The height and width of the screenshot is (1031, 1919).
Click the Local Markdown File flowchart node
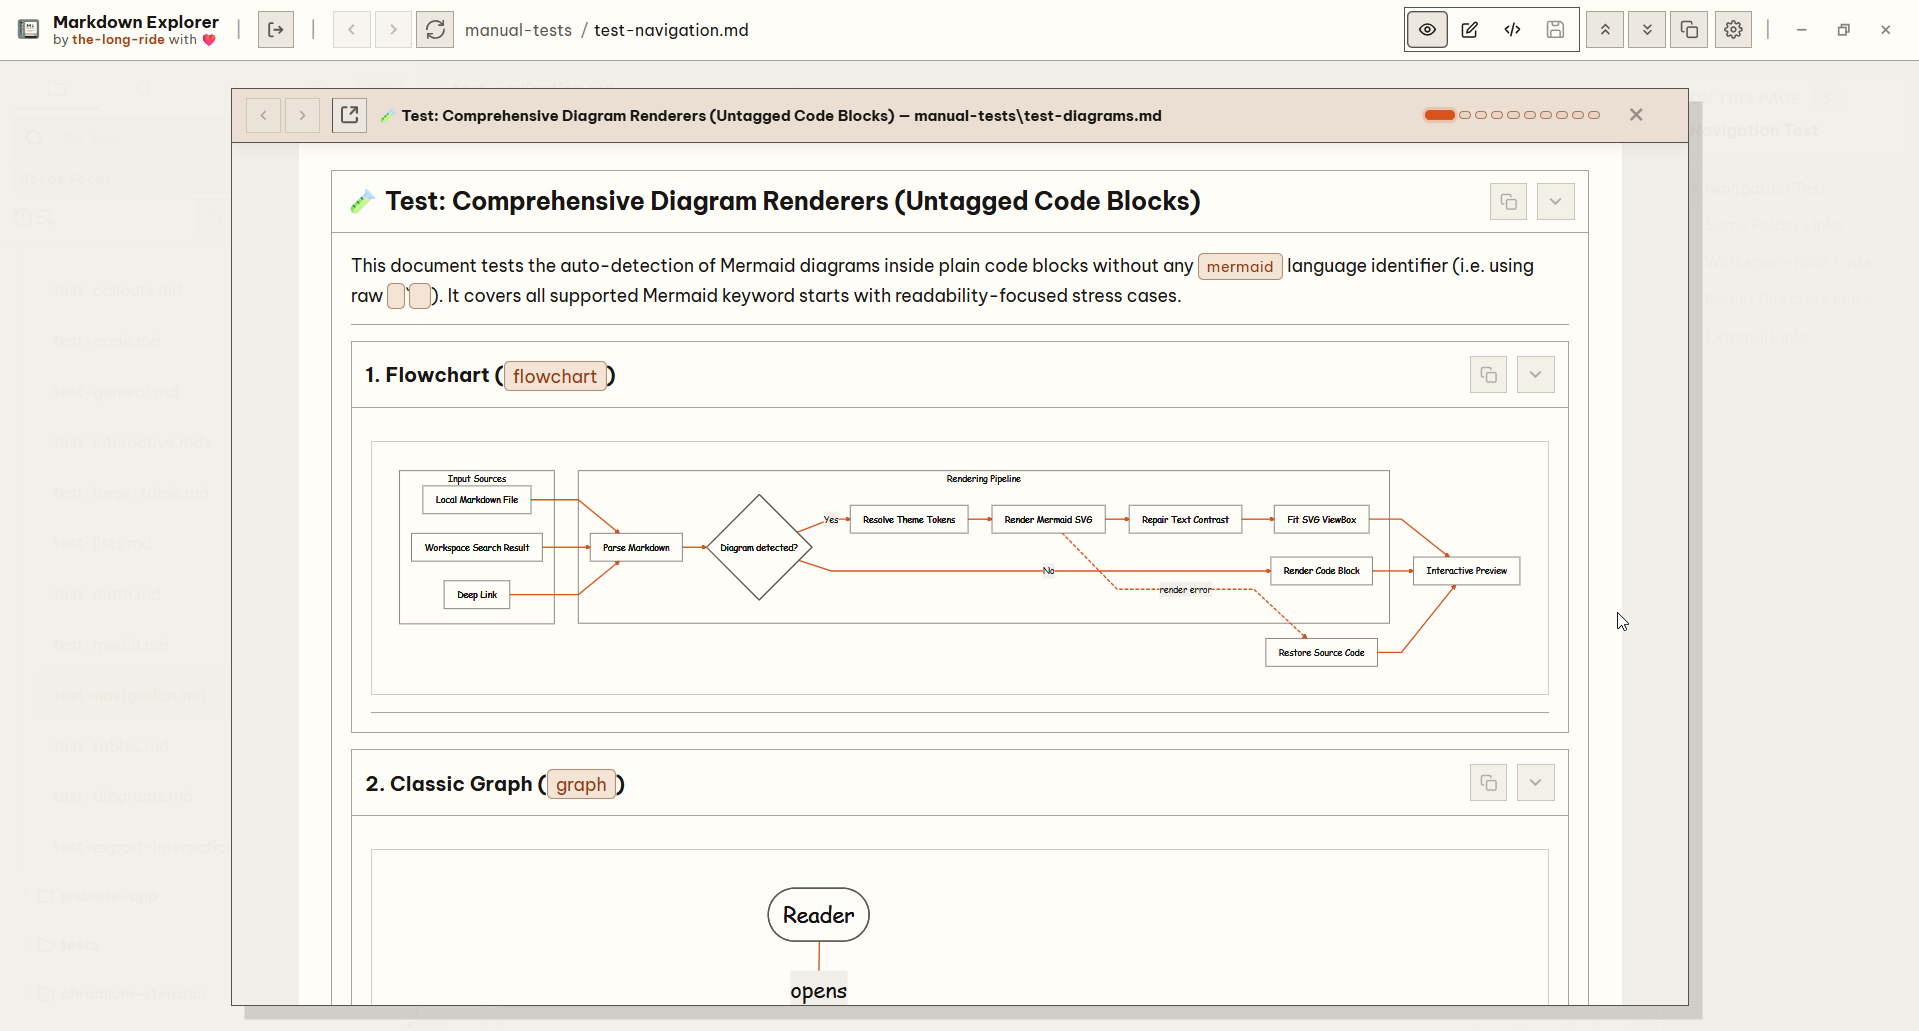tap(477, 500)
